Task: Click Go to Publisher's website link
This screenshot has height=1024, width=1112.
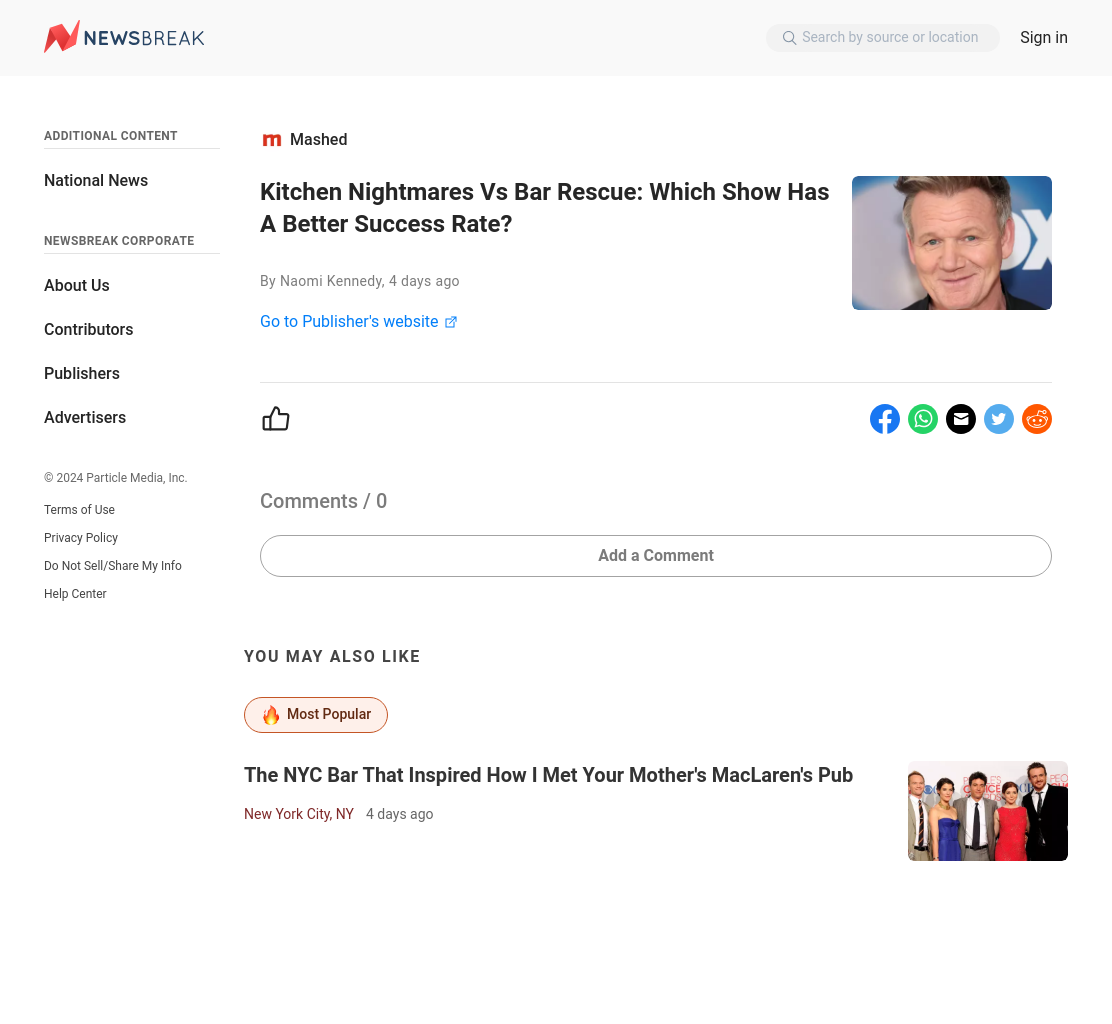Action: point(349,322)
